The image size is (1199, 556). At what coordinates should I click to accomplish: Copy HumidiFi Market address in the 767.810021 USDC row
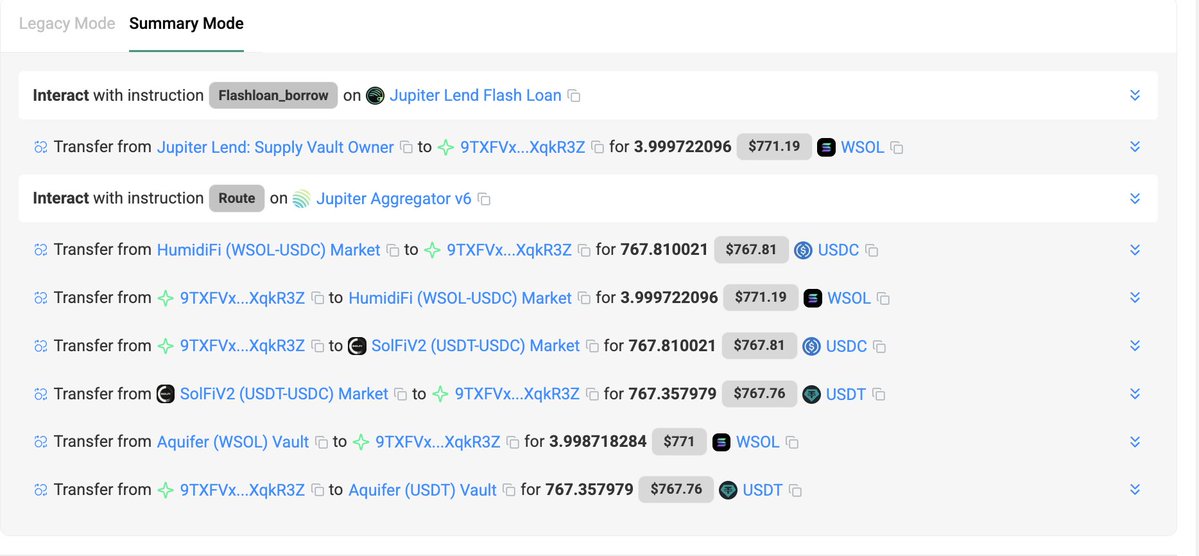pyautogui.click(x=393, y=251)
